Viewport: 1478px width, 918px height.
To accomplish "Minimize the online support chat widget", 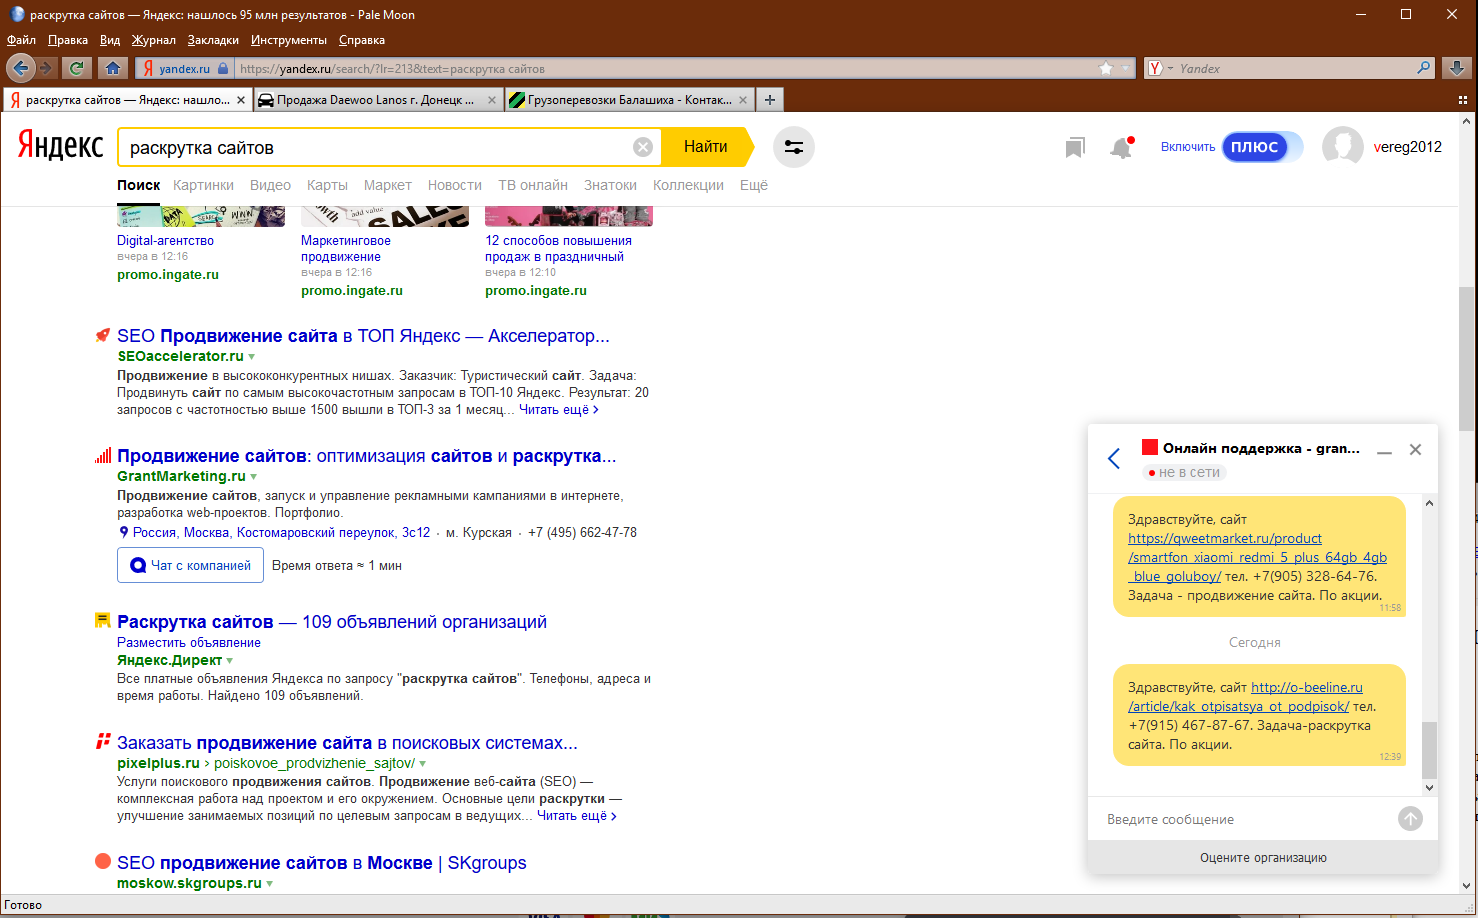I will pos(1384,451).
